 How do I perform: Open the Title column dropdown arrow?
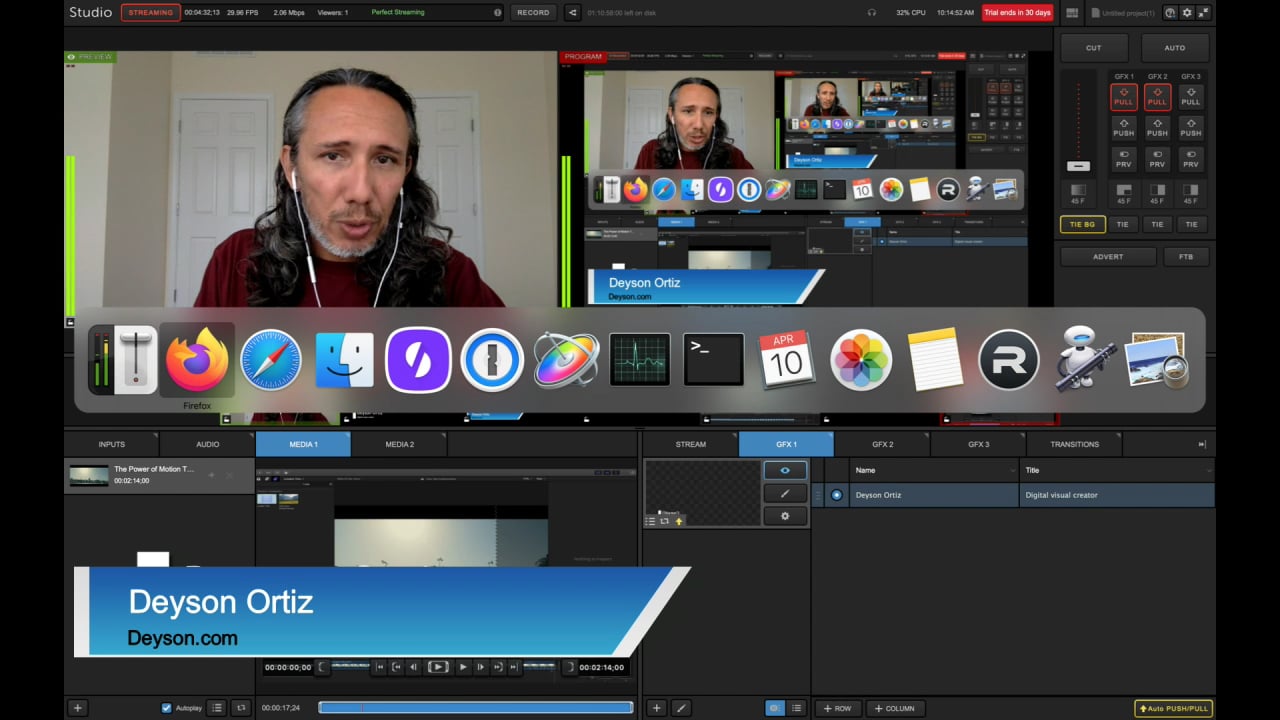coord(1208,470)
